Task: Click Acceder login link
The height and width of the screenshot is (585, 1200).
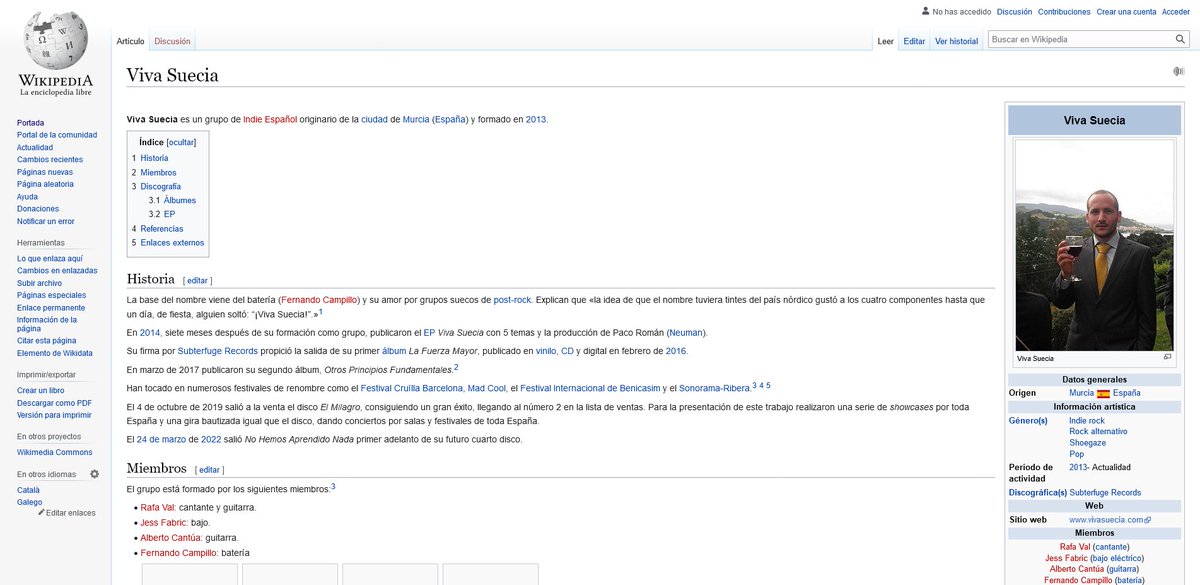Action: (x=1176, y=12)
